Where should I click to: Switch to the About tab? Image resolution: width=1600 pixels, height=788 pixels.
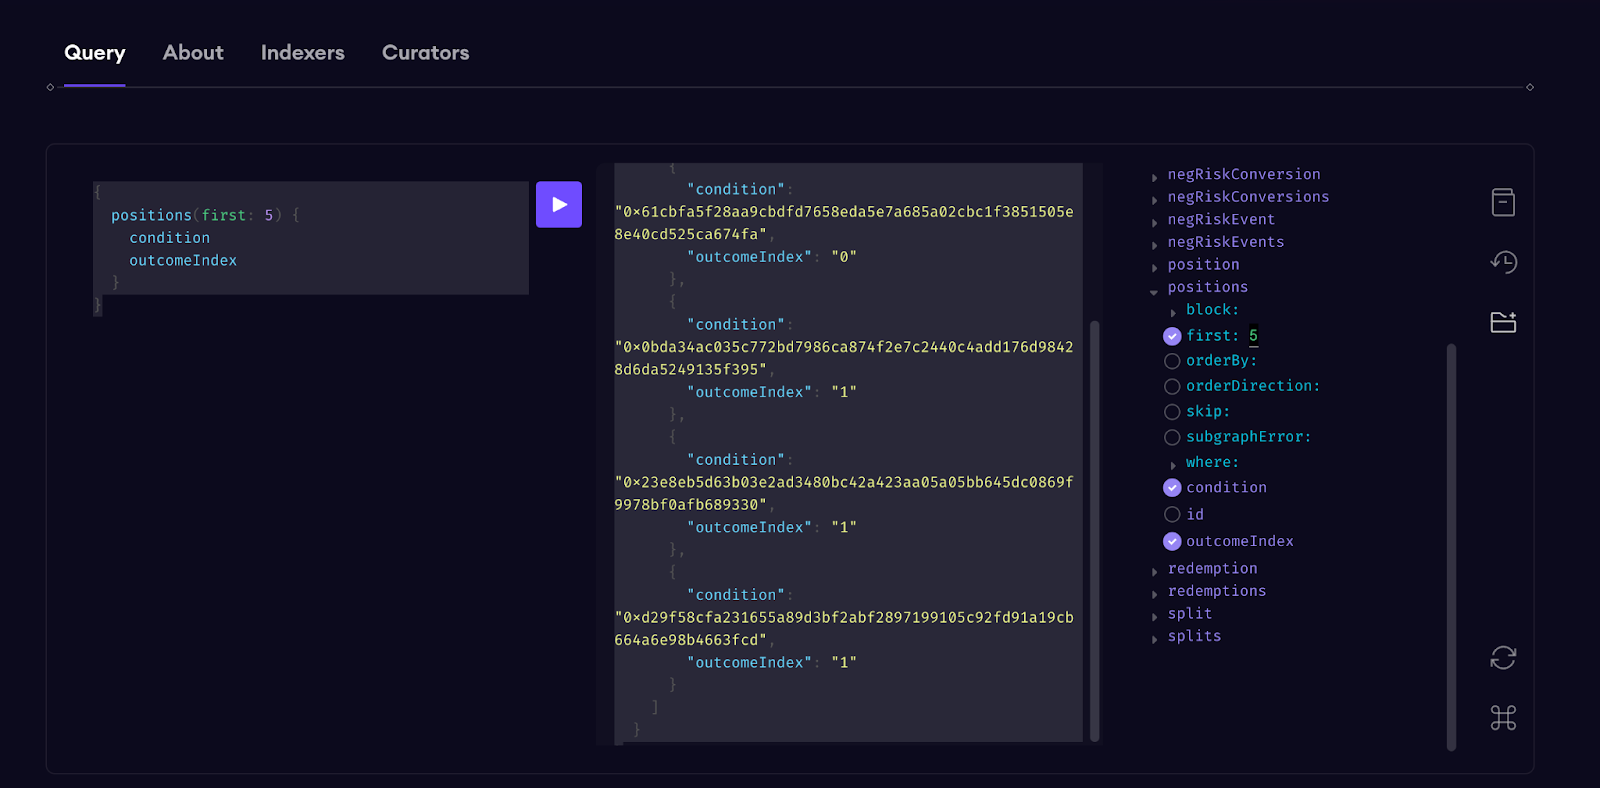coord(193,53)
